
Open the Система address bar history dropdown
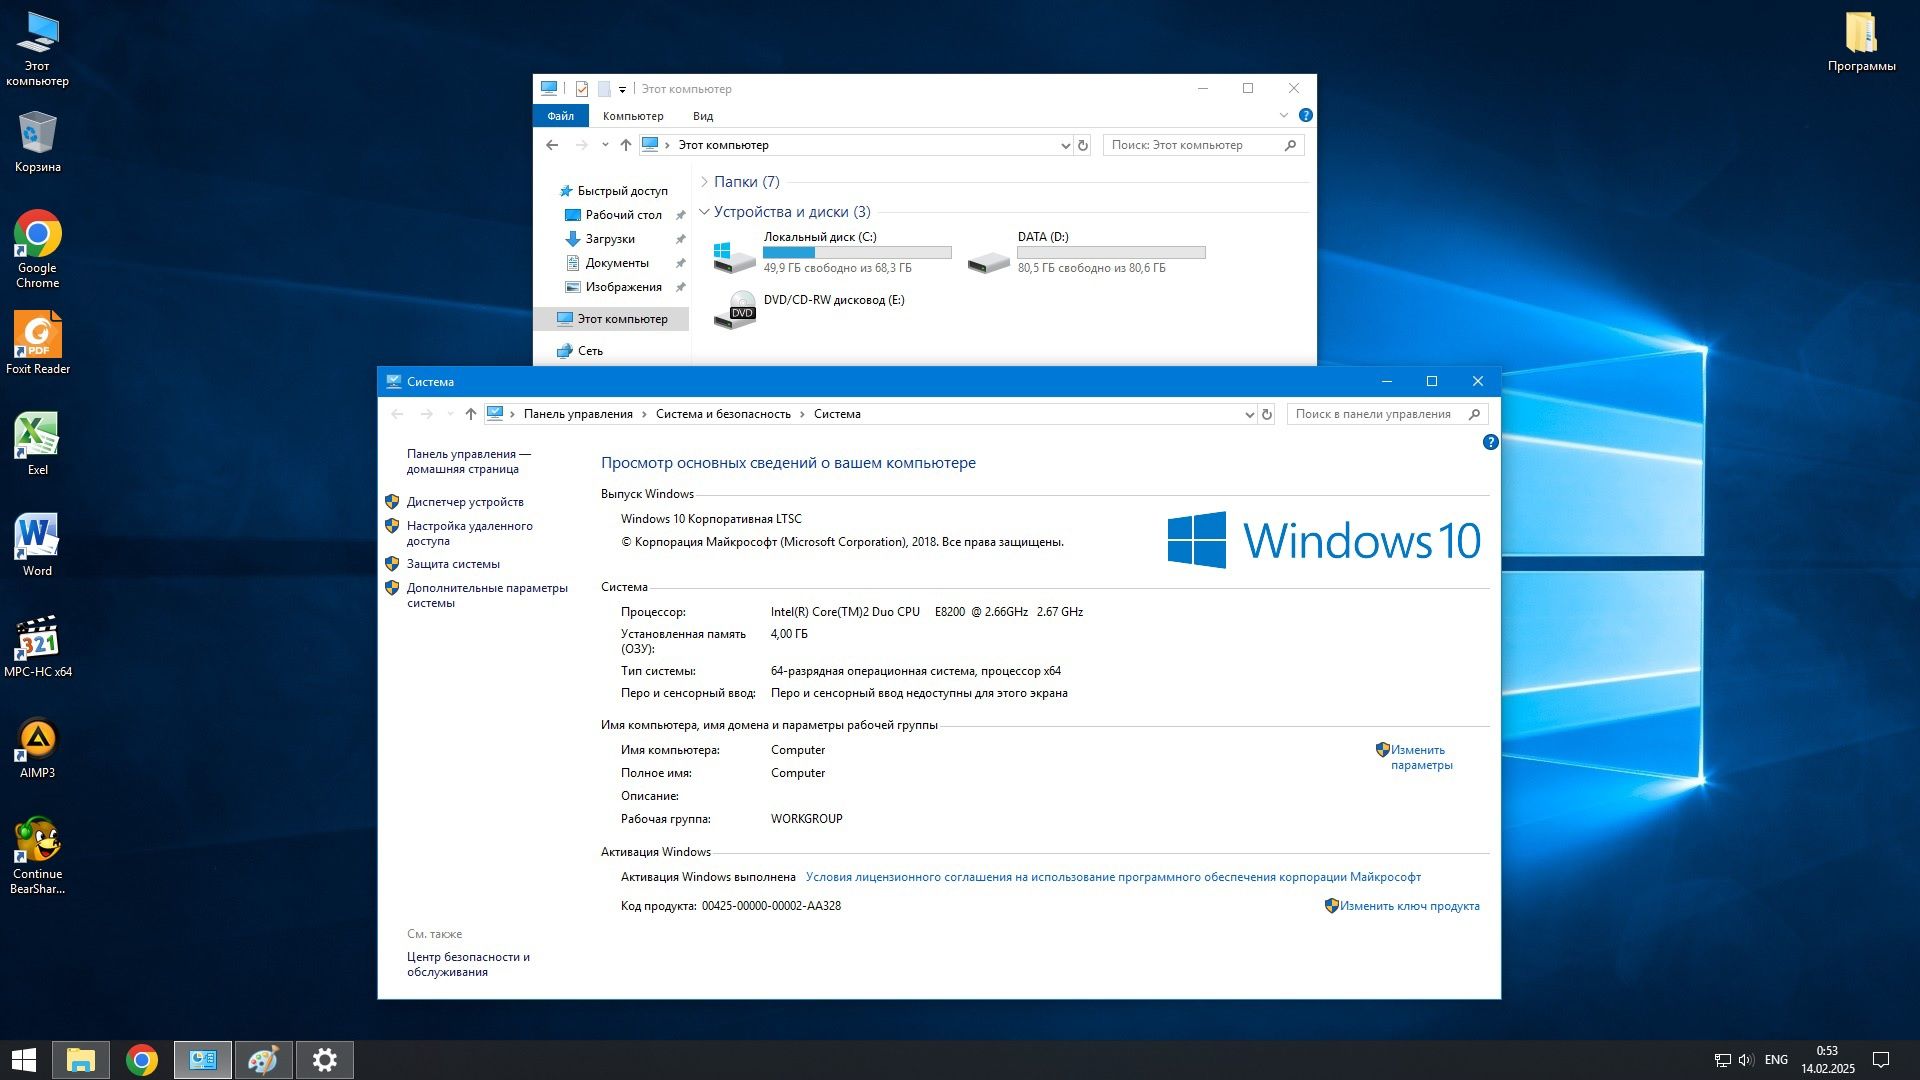pyautogui.click(x=1249, y=414)
